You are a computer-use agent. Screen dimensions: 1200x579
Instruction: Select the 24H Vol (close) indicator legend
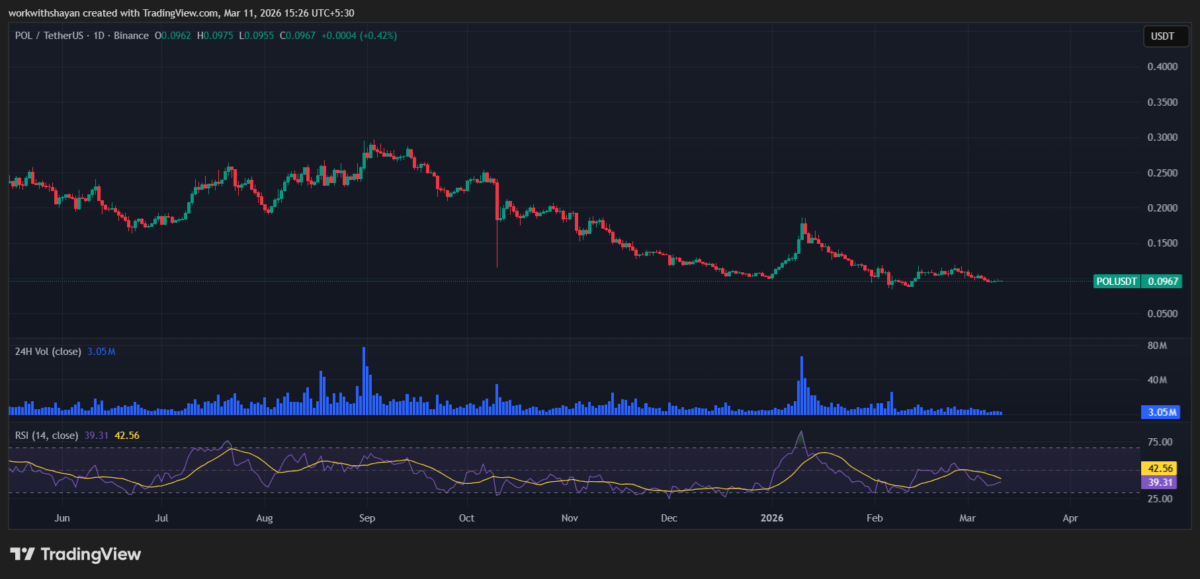pyautogui.click(x=50, y=352)
